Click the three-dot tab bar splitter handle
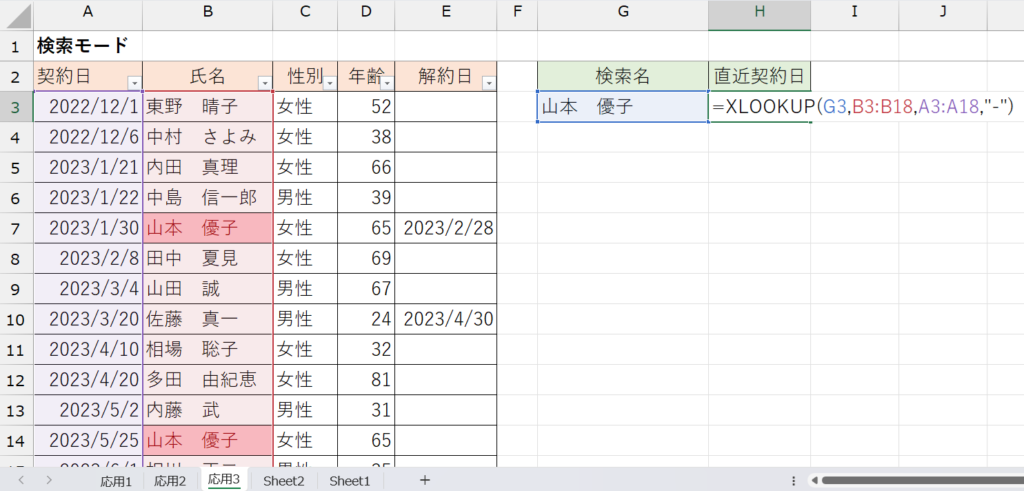 point(793,481)
